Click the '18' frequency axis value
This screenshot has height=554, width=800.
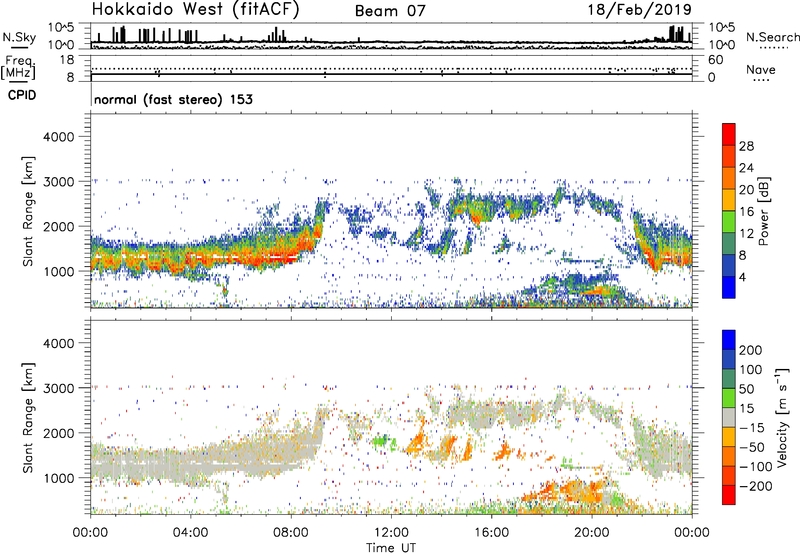67,60
